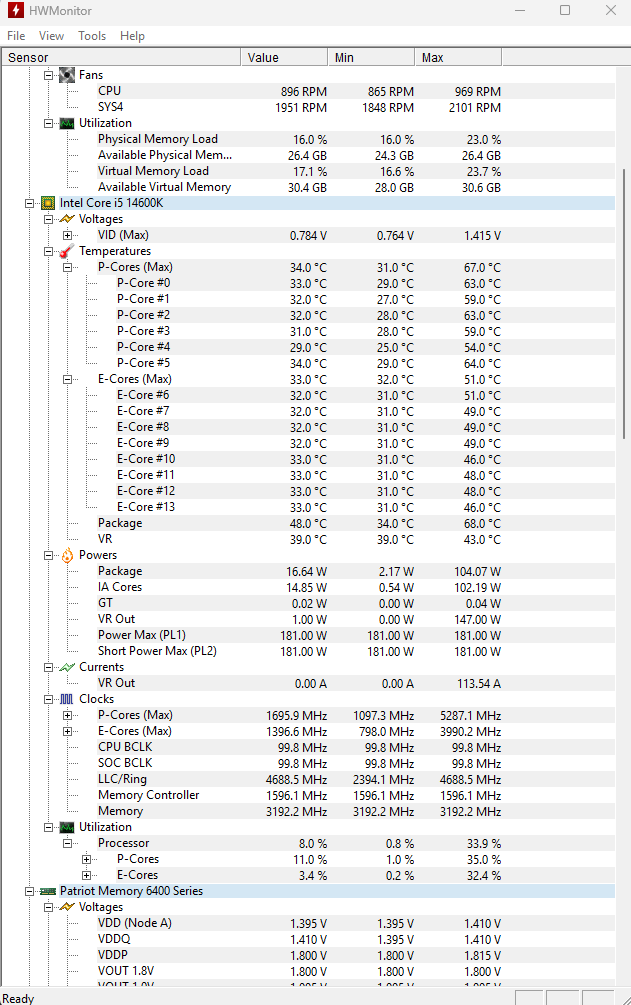Click the Clocks category icon

click(x=67, y=699)
